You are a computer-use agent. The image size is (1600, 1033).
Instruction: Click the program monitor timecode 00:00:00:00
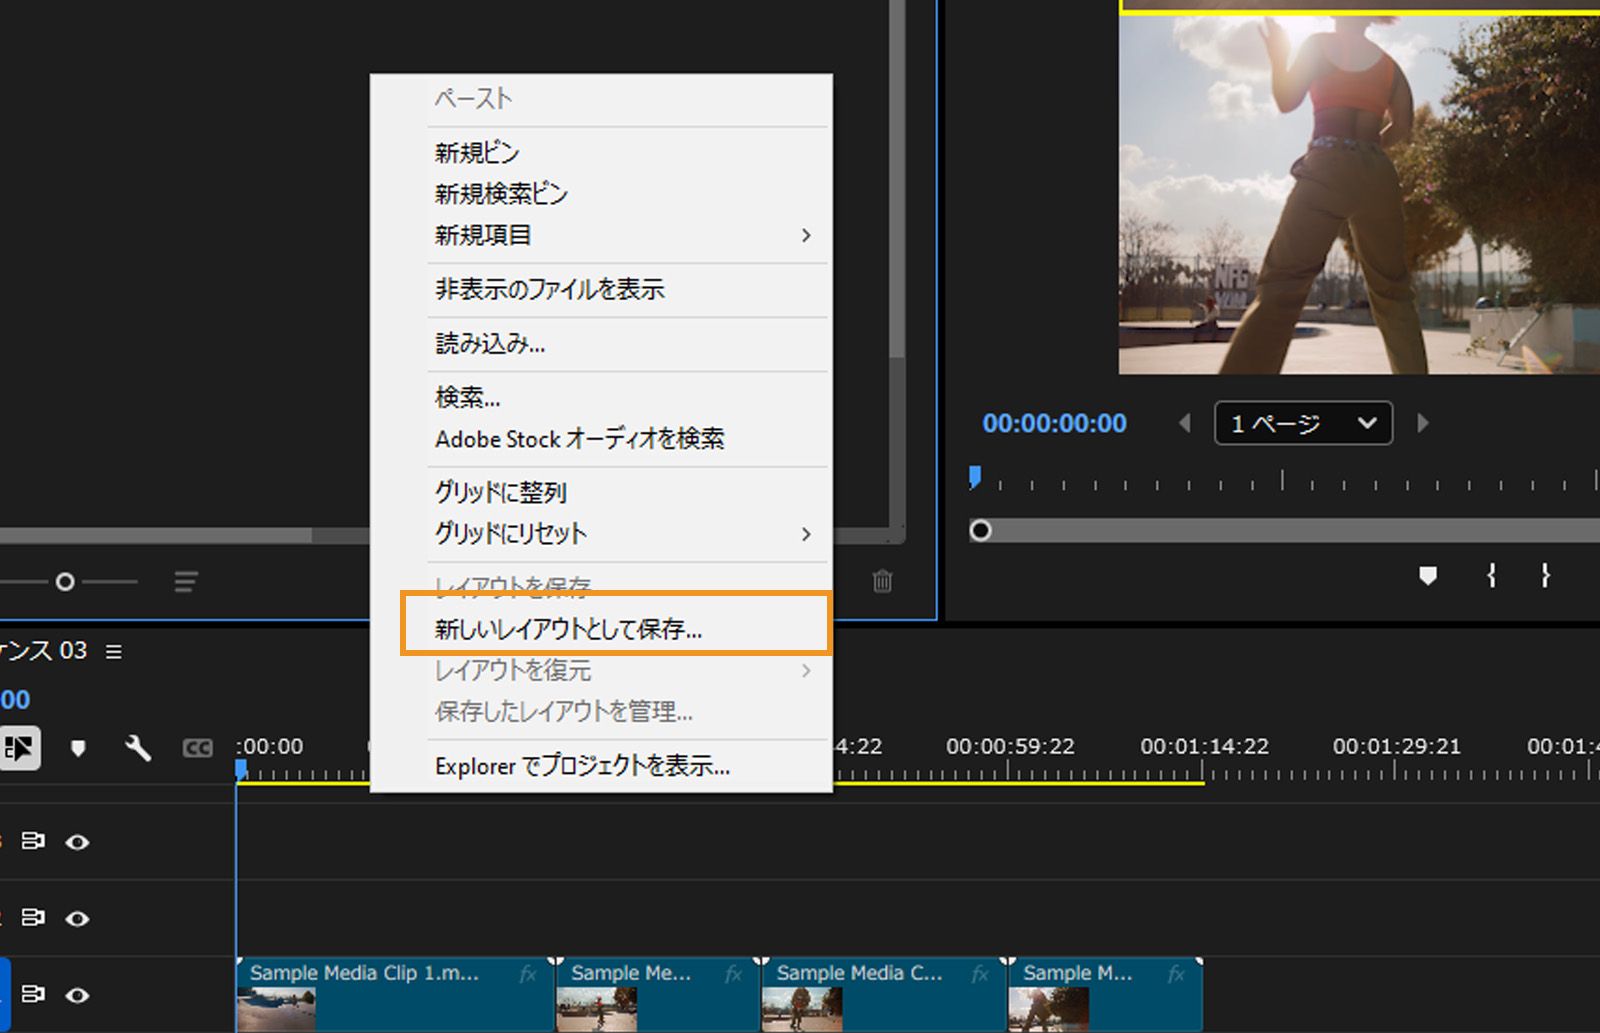tap(1054, 423)
